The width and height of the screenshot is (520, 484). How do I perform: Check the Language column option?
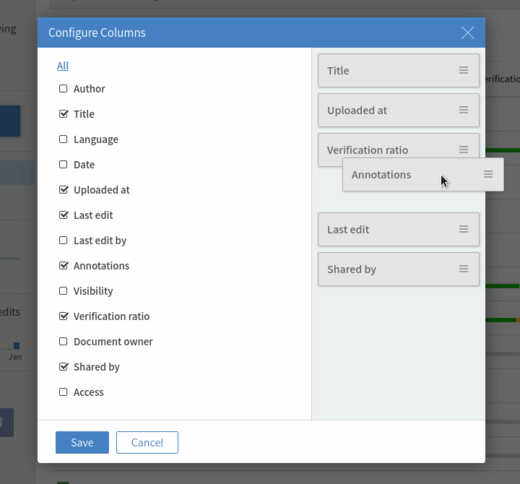(x=63, y=139)
